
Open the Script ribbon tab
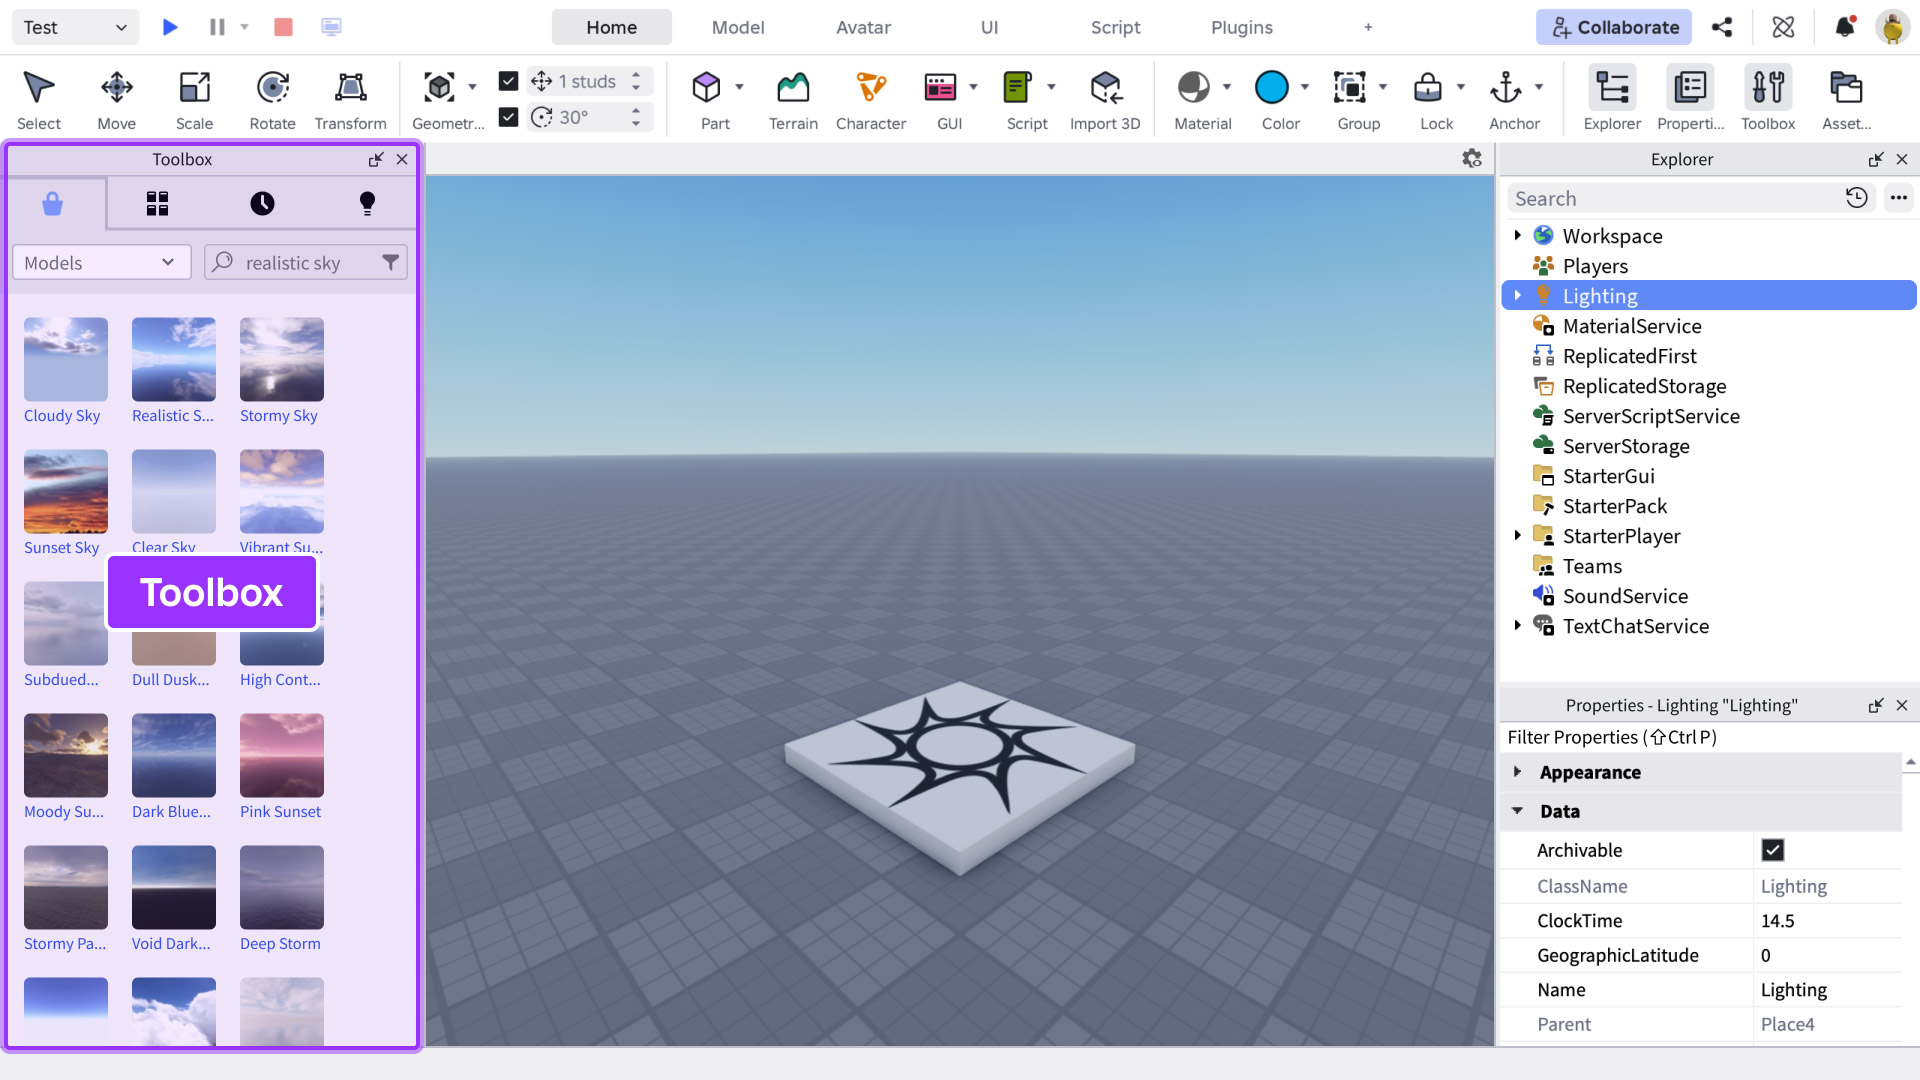click(1115, 27)
